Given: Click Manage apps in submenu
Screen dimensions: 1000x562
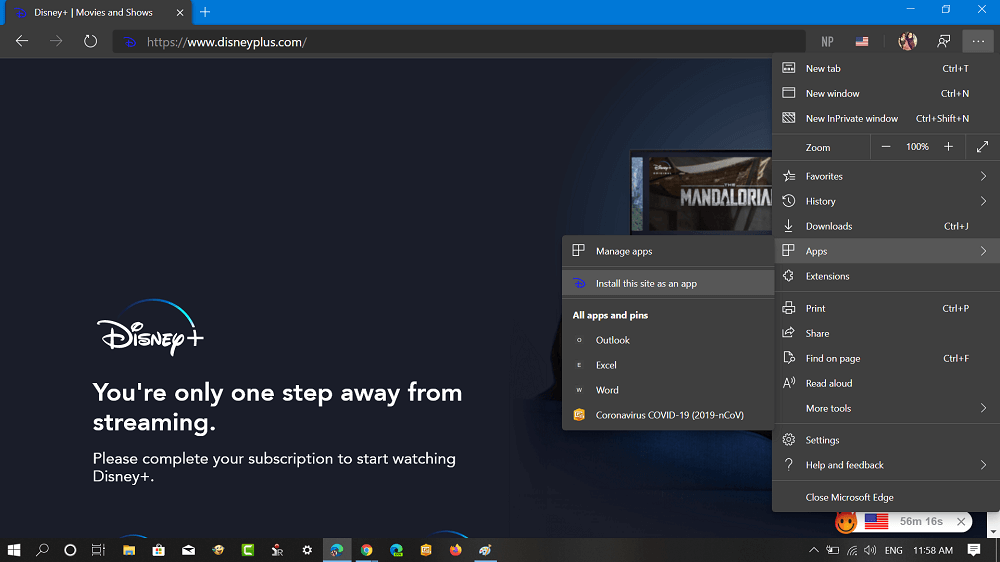Looking at the screenshot, I should coord(668,251).
